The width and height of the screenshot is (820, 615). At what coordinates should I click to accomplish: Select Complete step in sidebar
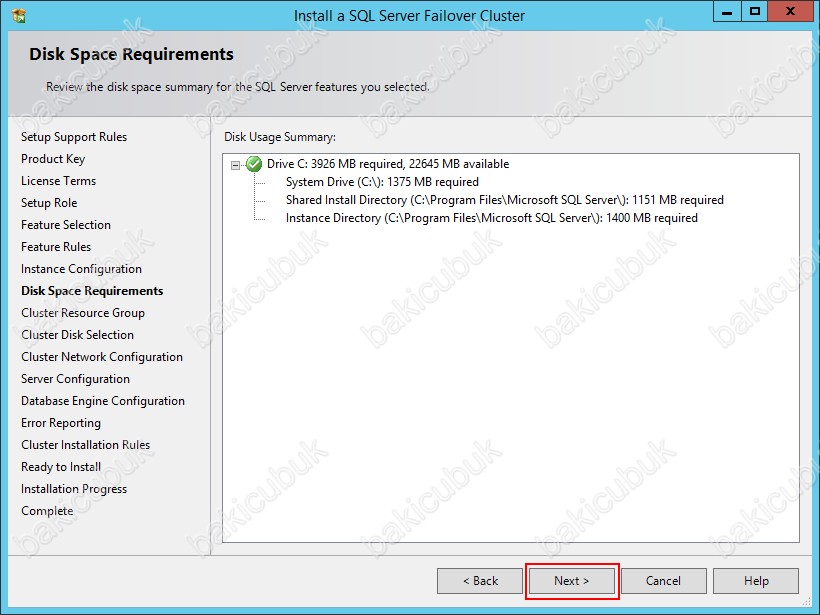pyautogui.click(x=47, y=510)
